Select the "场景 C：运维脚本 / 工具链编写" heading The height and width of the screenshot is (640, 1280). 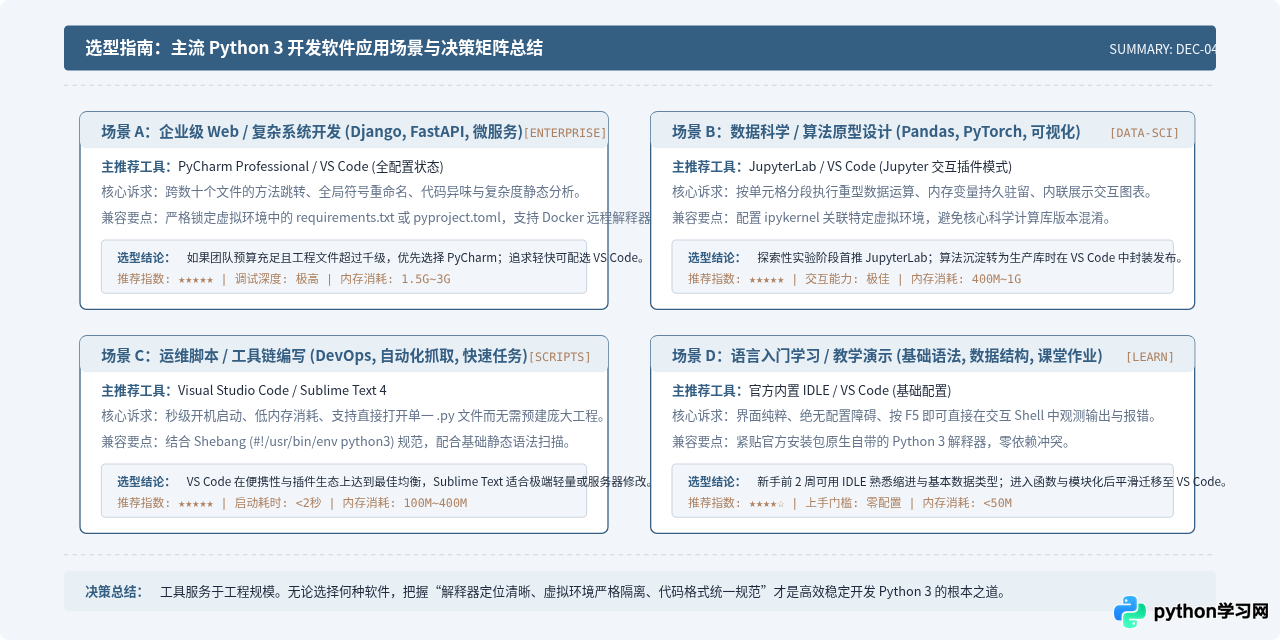314,356
